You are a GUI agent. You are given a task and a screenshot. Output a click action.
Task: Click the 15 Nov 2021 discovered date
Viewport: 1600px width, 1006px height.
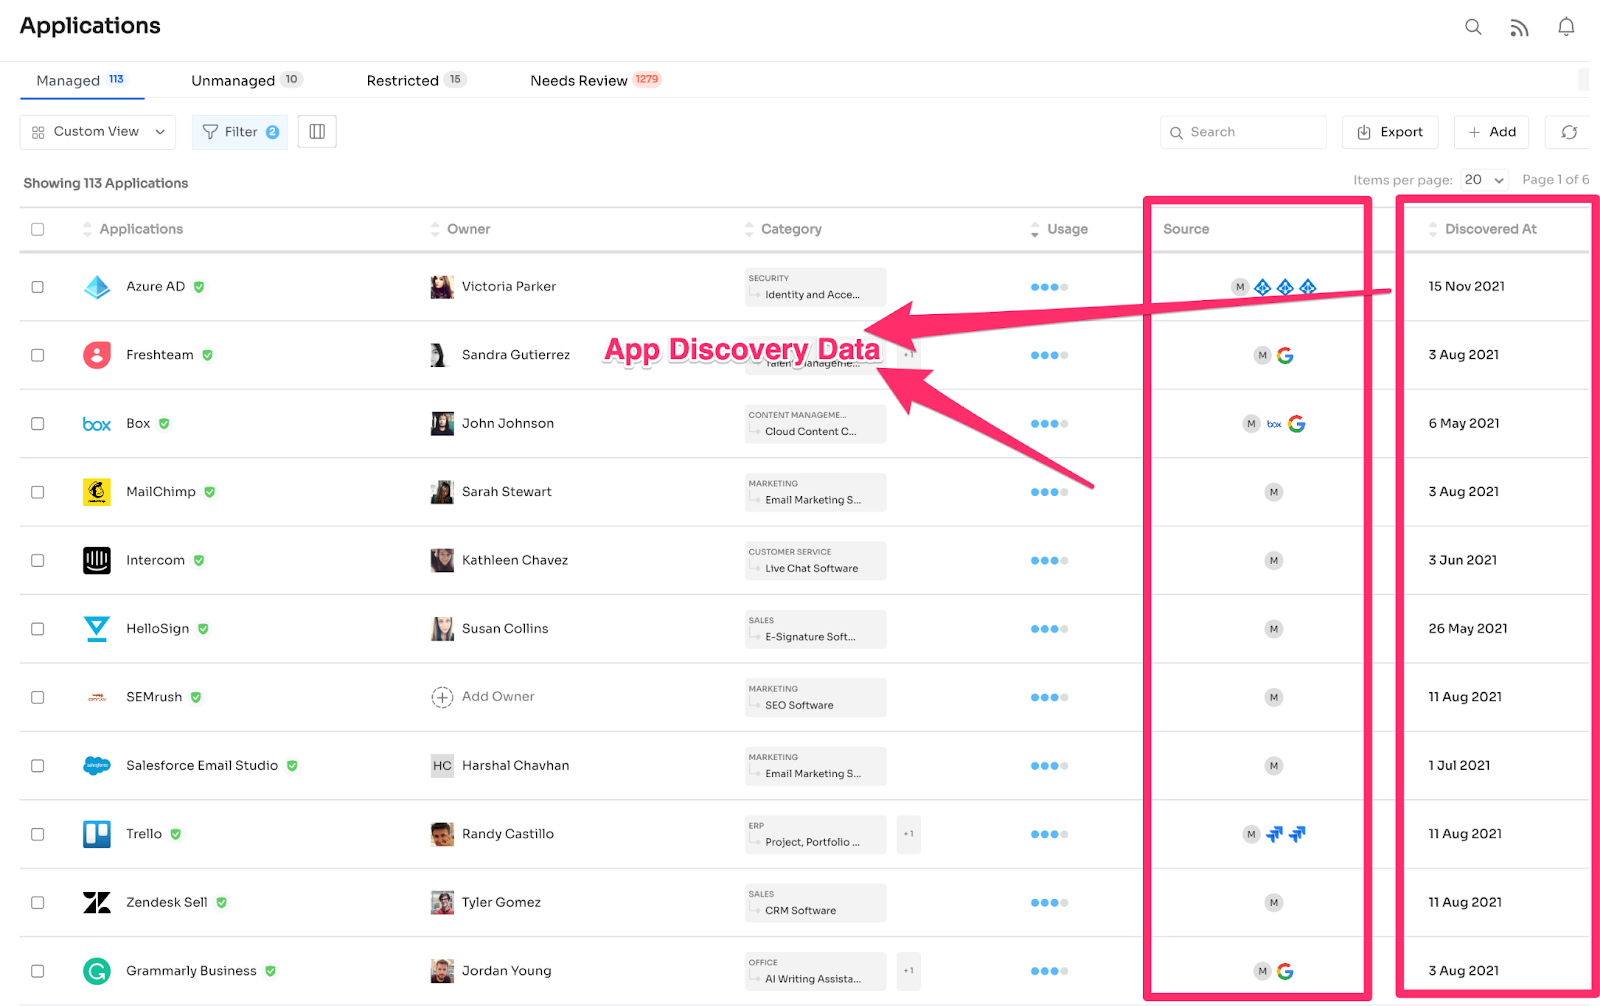[1466, 287]
